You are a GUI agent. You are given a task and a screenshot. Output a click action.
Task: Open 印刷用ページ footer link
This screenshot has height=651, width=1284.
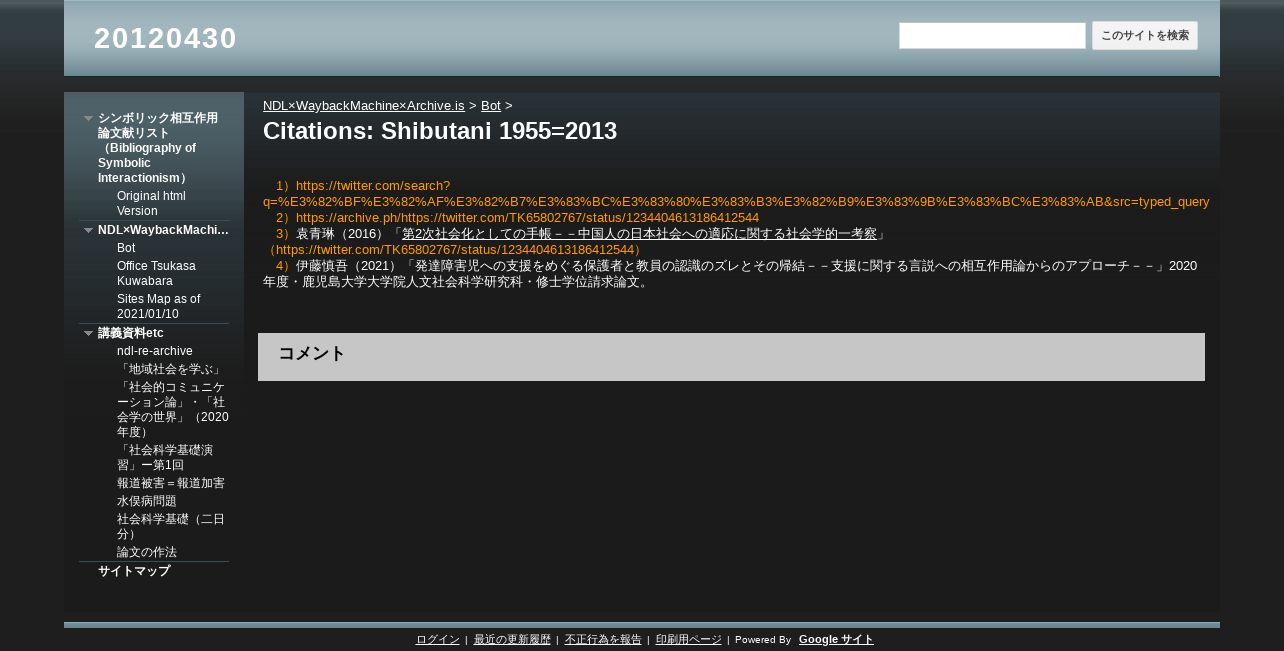tap(688, 640)
